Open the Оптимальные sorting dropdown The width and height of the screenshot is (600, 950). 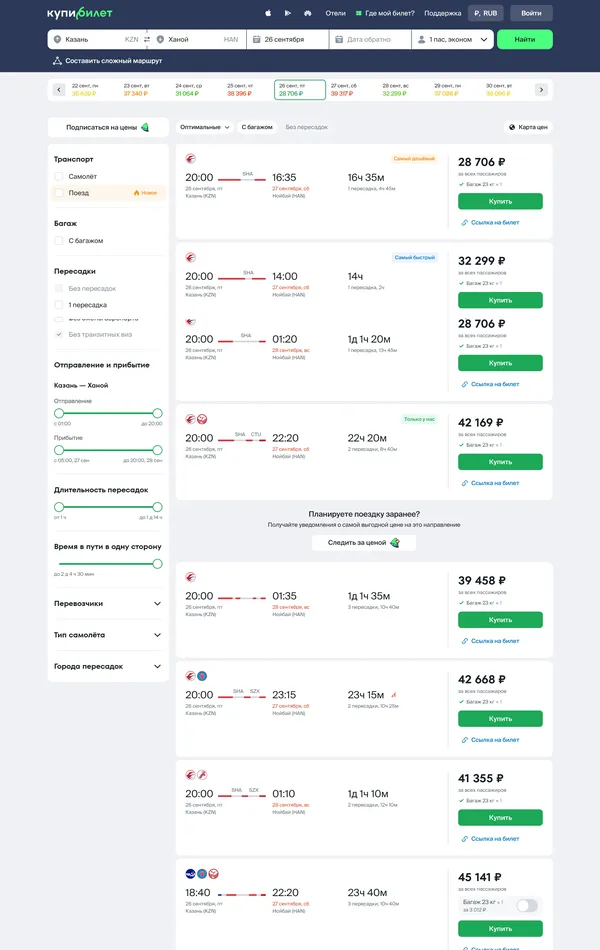coord(203,127)
